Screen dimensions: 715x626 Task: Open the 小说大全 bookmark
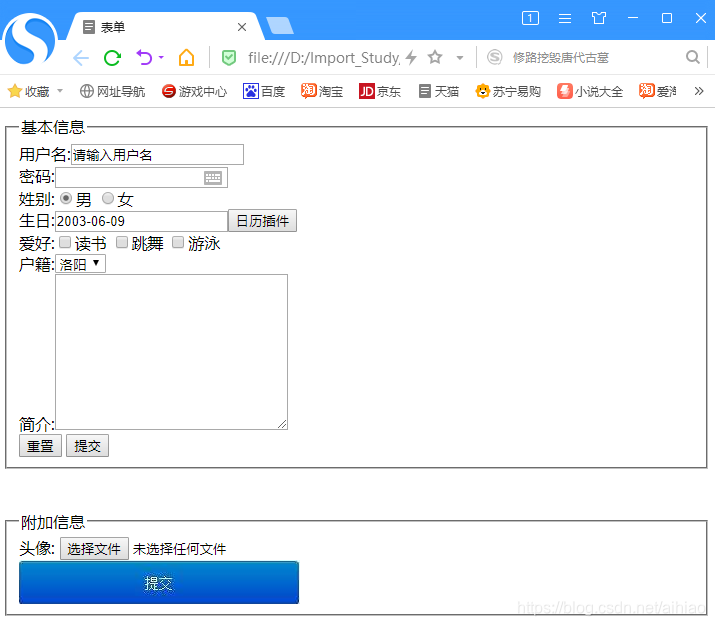pos(590,92)
